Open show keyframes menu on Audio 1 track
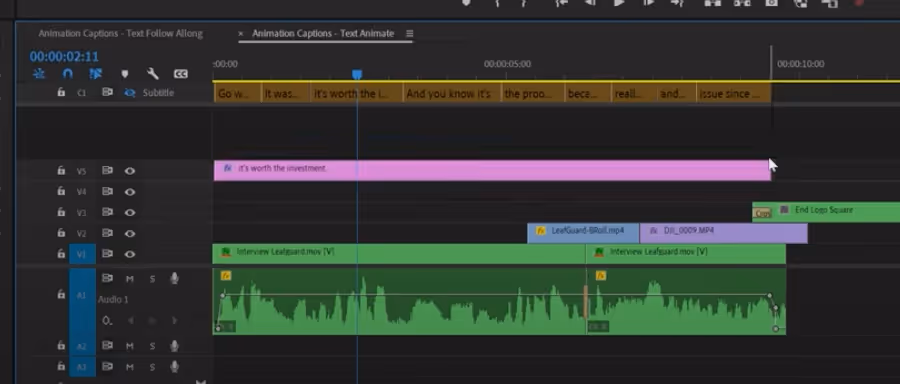The height and width of the screenshot is (384, 900). (x=107, y=320)
